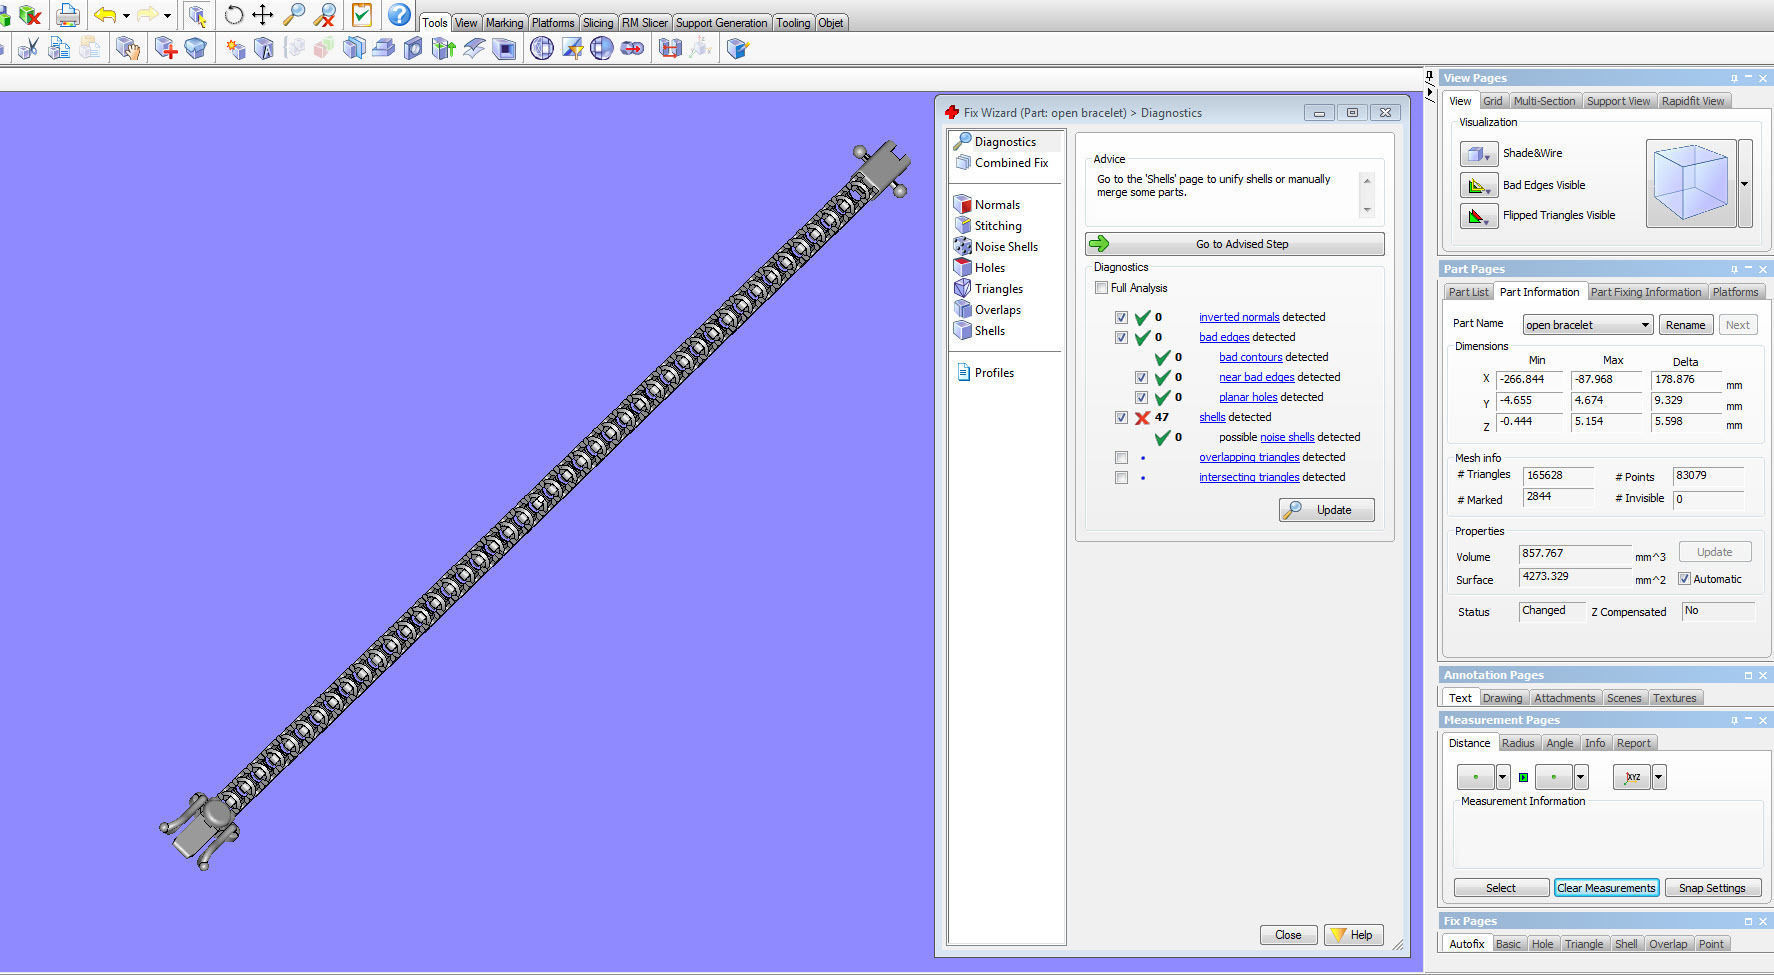Click the clipboard with green checkmark icon
1774x975 pixels.
362,15
